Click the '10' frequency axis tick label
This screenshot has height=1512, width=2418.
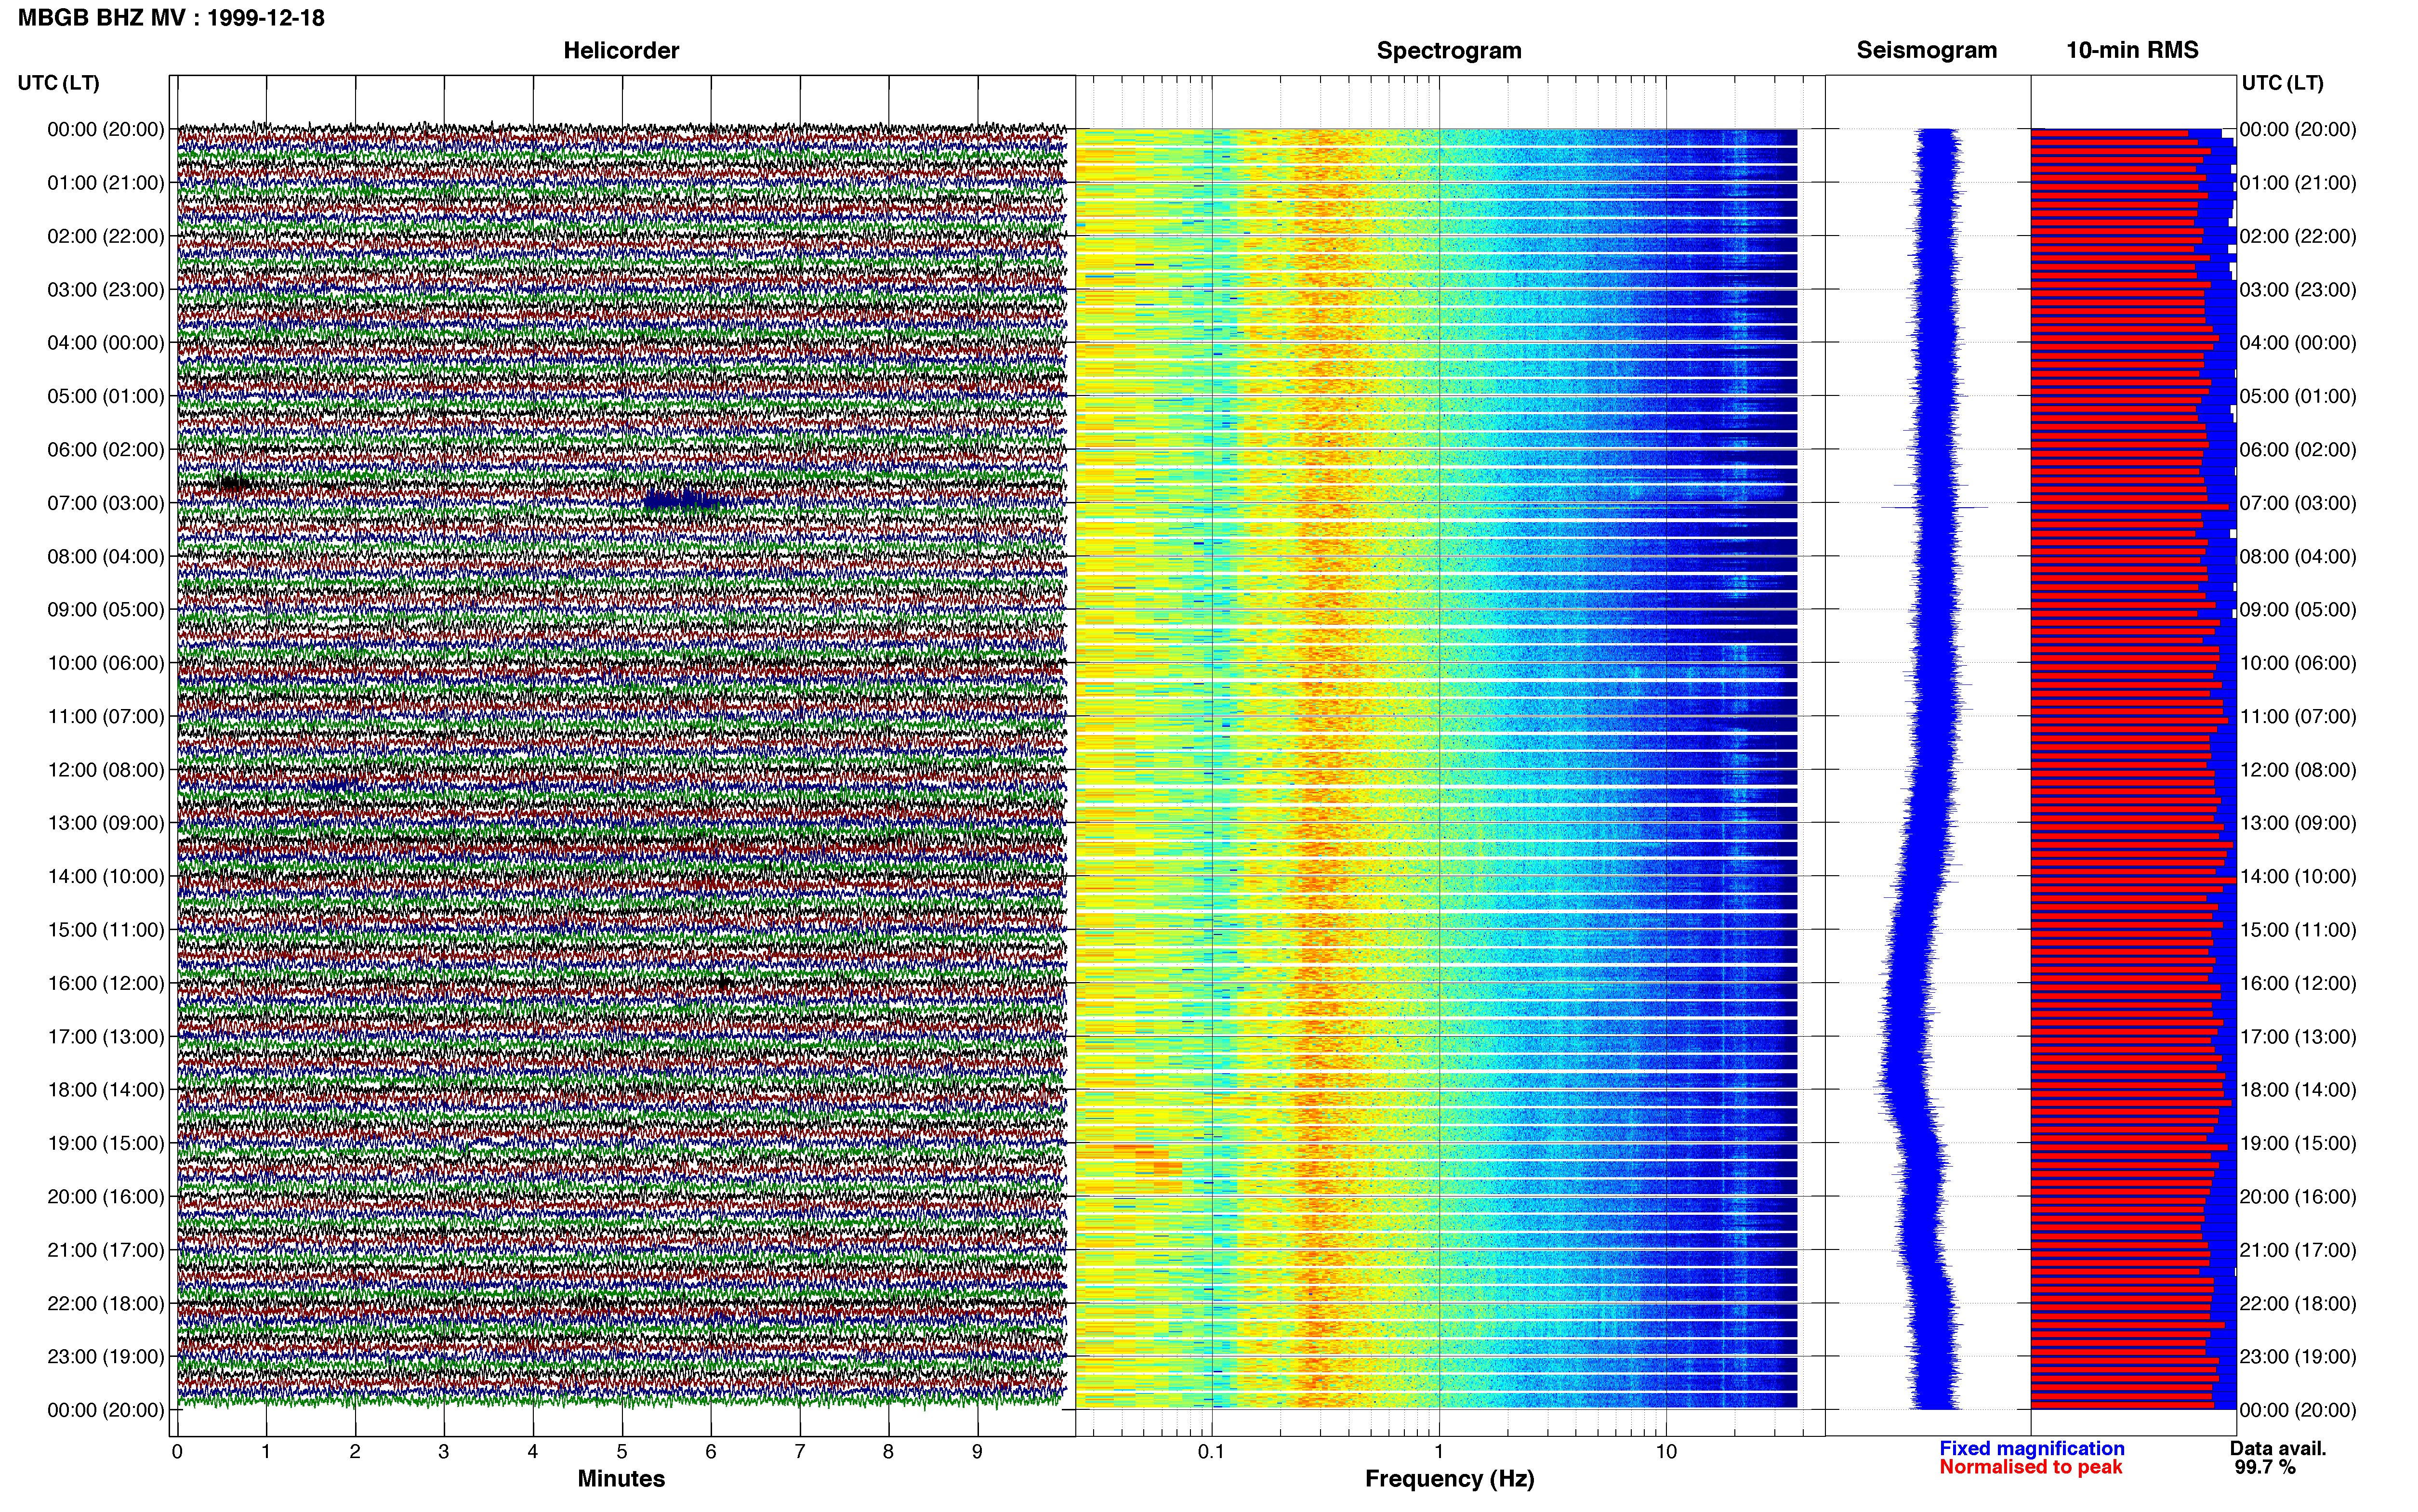coord(1666,1452)
